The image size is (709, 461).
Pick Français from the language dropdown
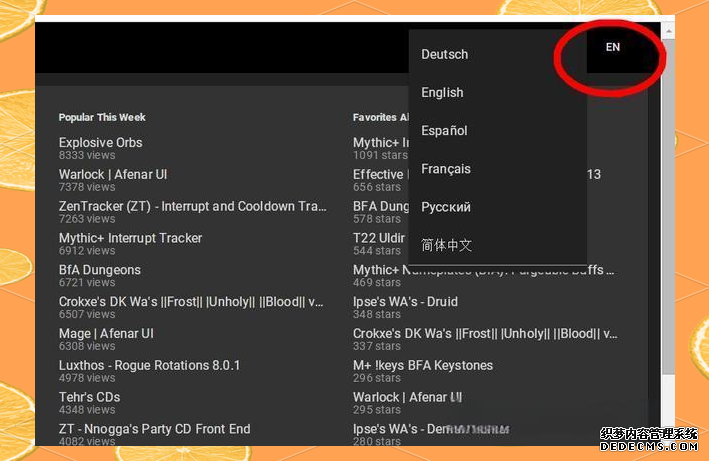click(x=446, y=169)
